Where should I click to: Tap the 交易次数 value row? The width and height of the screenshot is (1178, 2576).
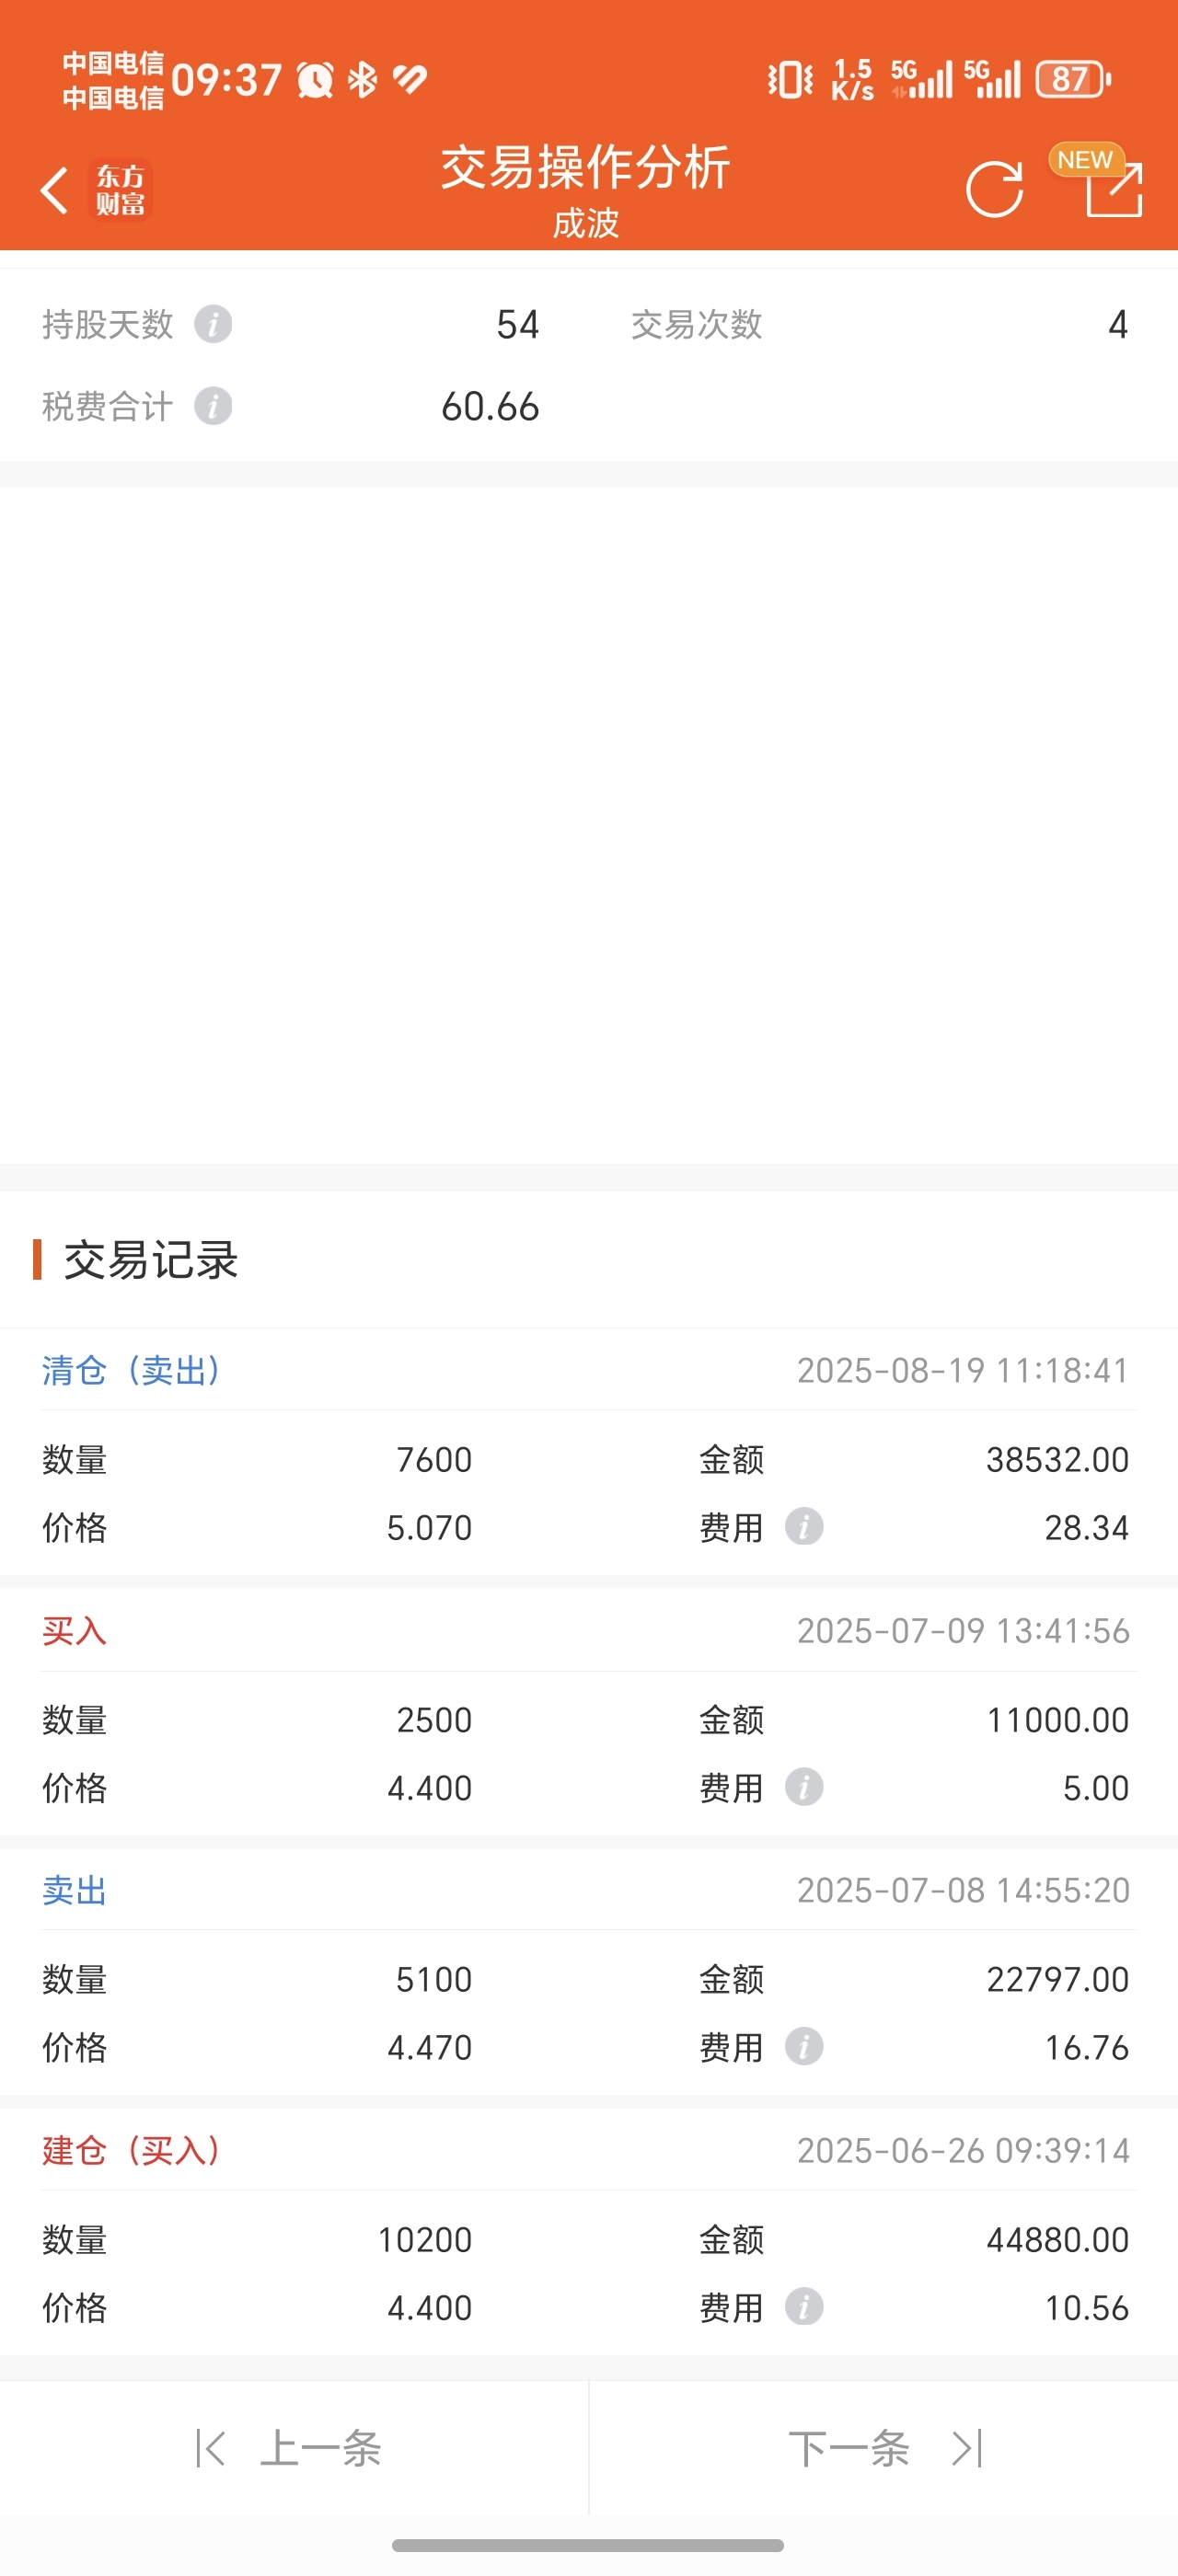tap(880, 324)
